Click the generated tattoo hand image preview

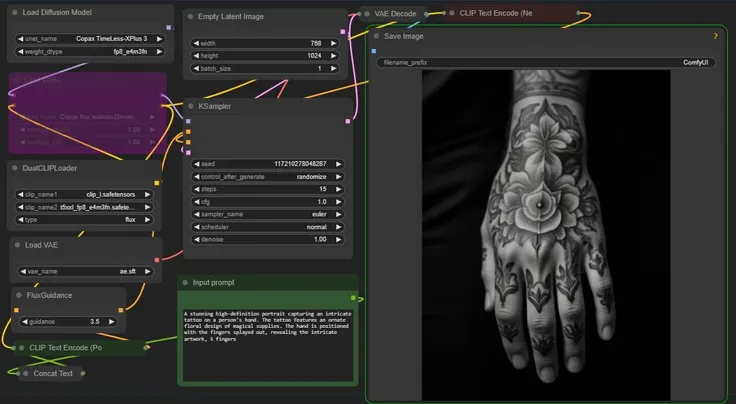pyautogui.click(x=546, y=232)
